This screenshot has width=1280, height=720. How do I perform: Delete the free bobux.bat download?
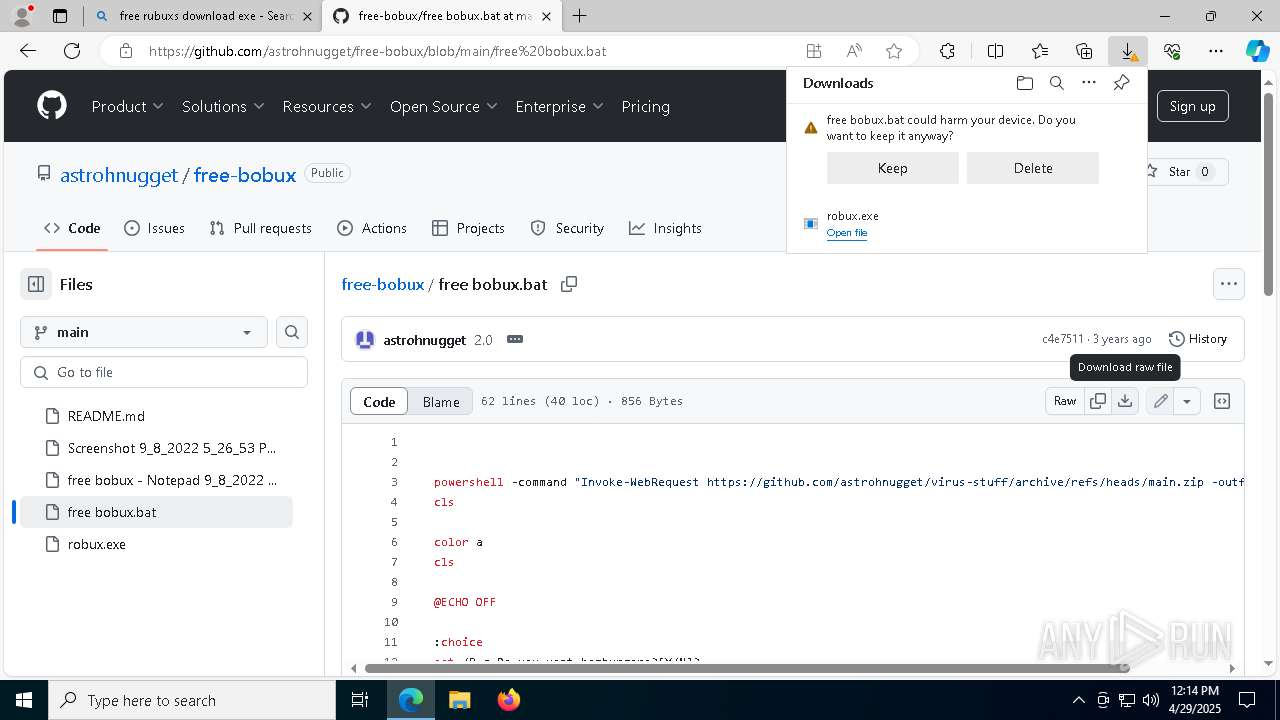[1033, 168]
